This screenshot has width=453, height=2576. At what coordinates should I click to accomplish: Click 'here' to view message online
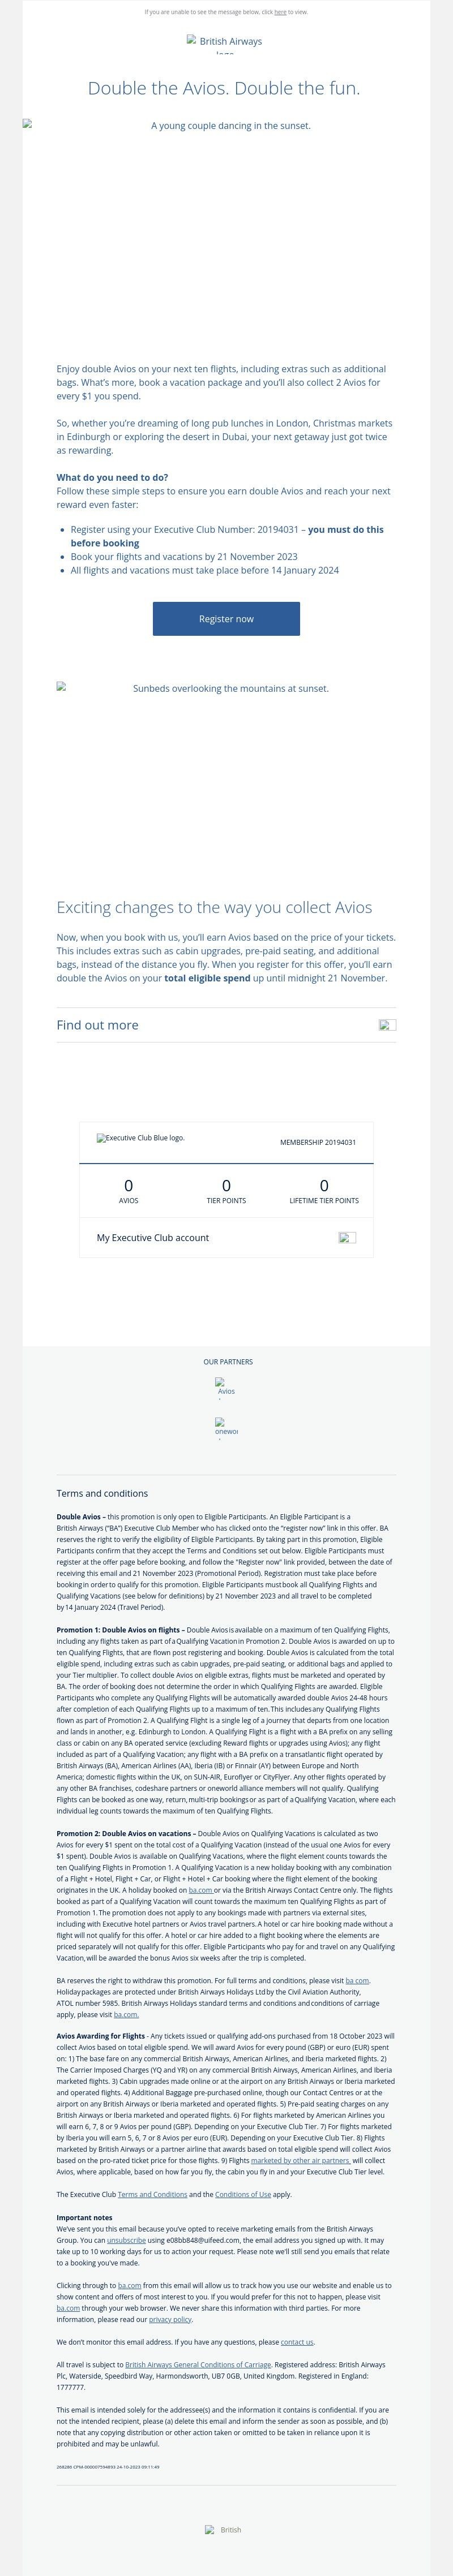tap(280, 12)
